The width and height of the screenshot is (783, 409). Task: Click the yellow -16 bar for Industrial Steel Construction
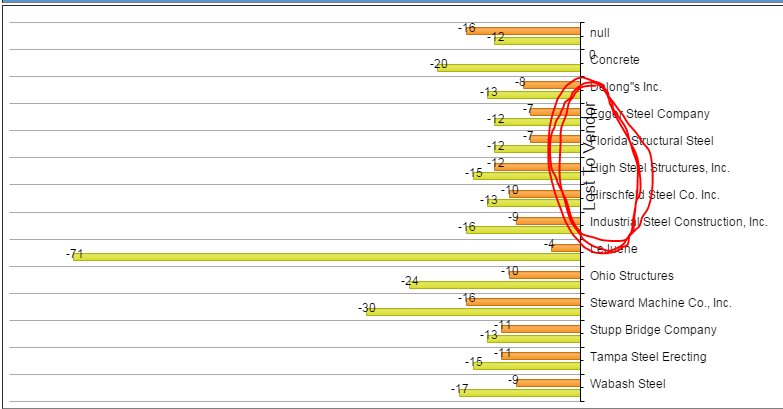[x=523, y=230]
